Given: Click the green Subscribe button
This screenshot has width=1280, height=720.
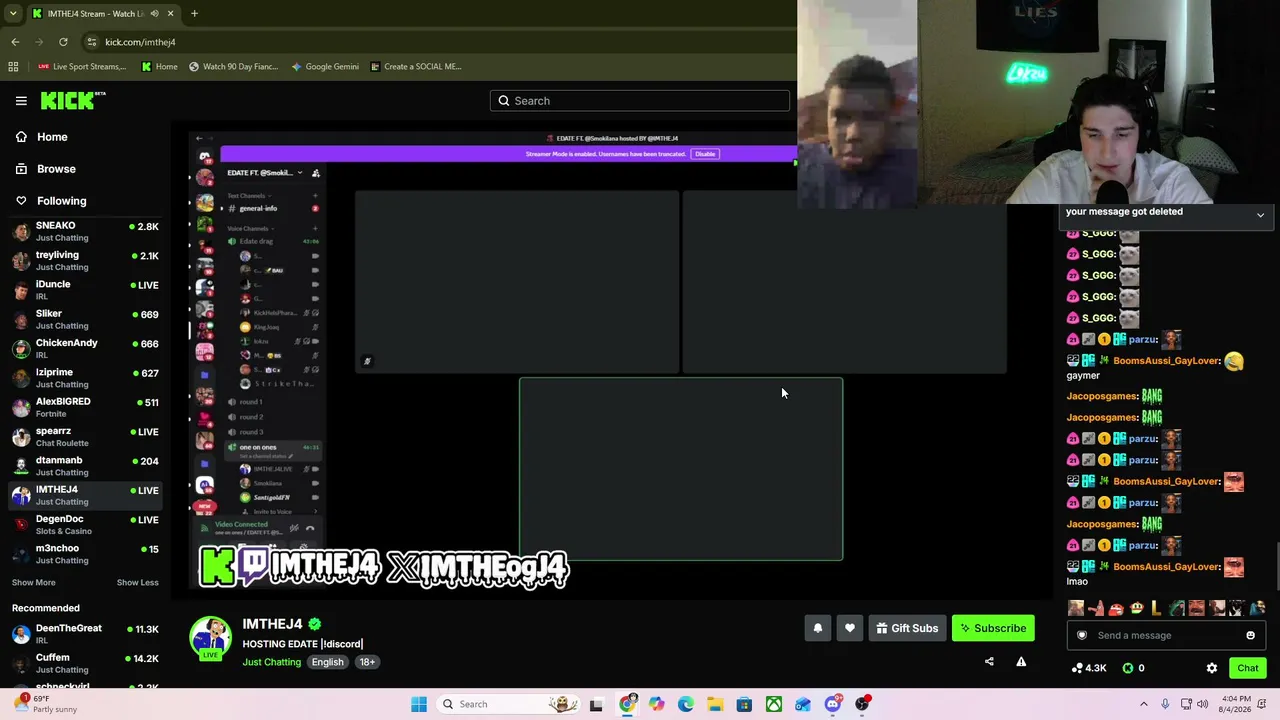Looking at the screenshot, I should click(x=993, y=628).
